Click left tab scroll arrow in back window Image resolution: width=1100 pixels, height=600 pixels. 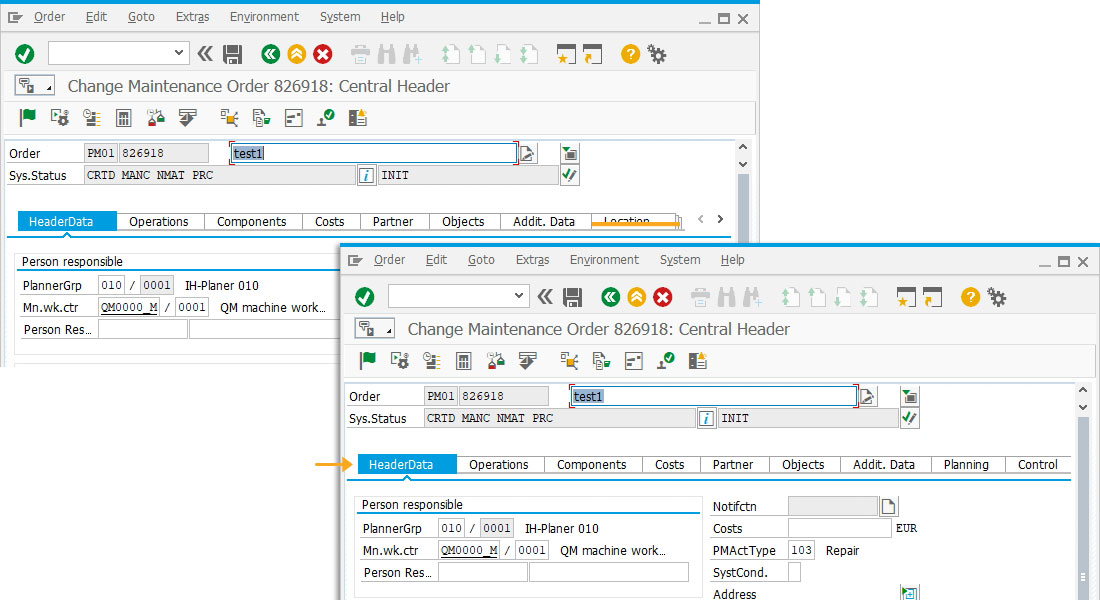700,220
